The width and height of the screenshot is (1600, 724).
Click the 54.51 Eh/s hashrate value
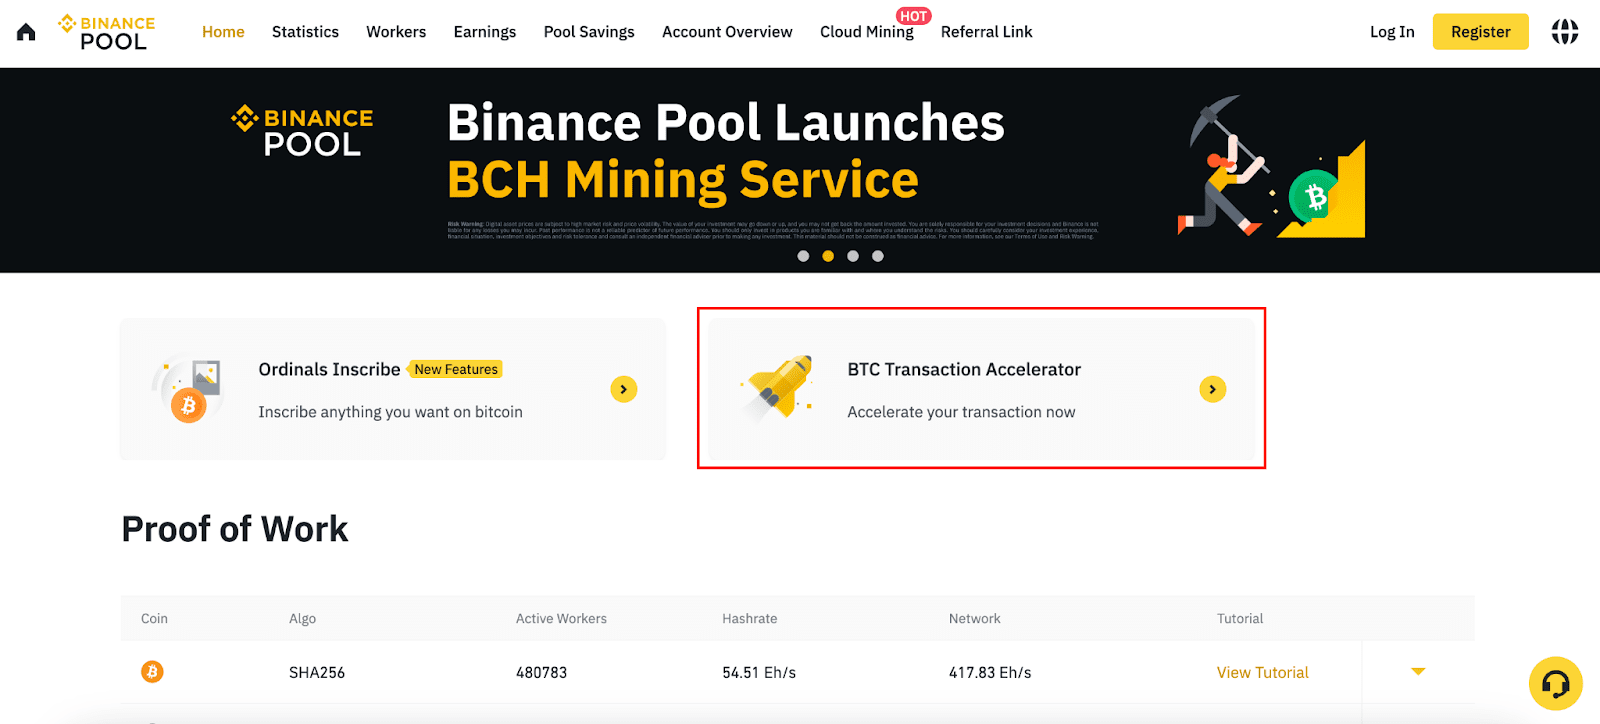click(x=759, y=673)
